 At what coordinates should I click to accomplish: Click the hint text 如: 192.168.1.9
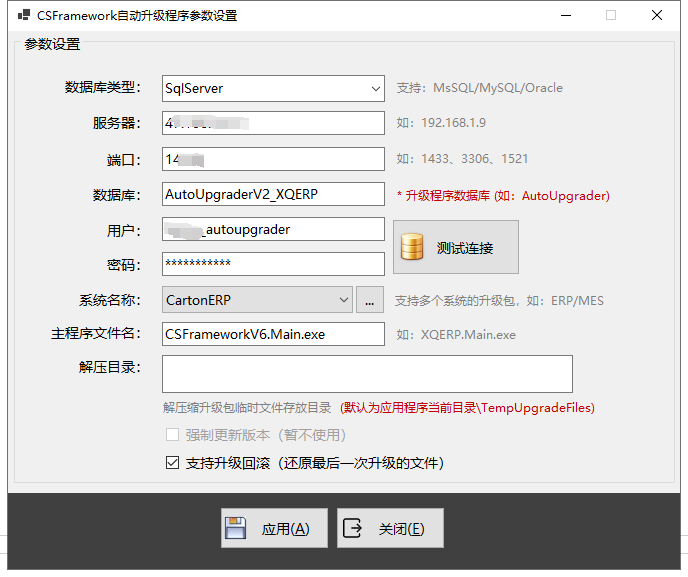tap(441, 123)
